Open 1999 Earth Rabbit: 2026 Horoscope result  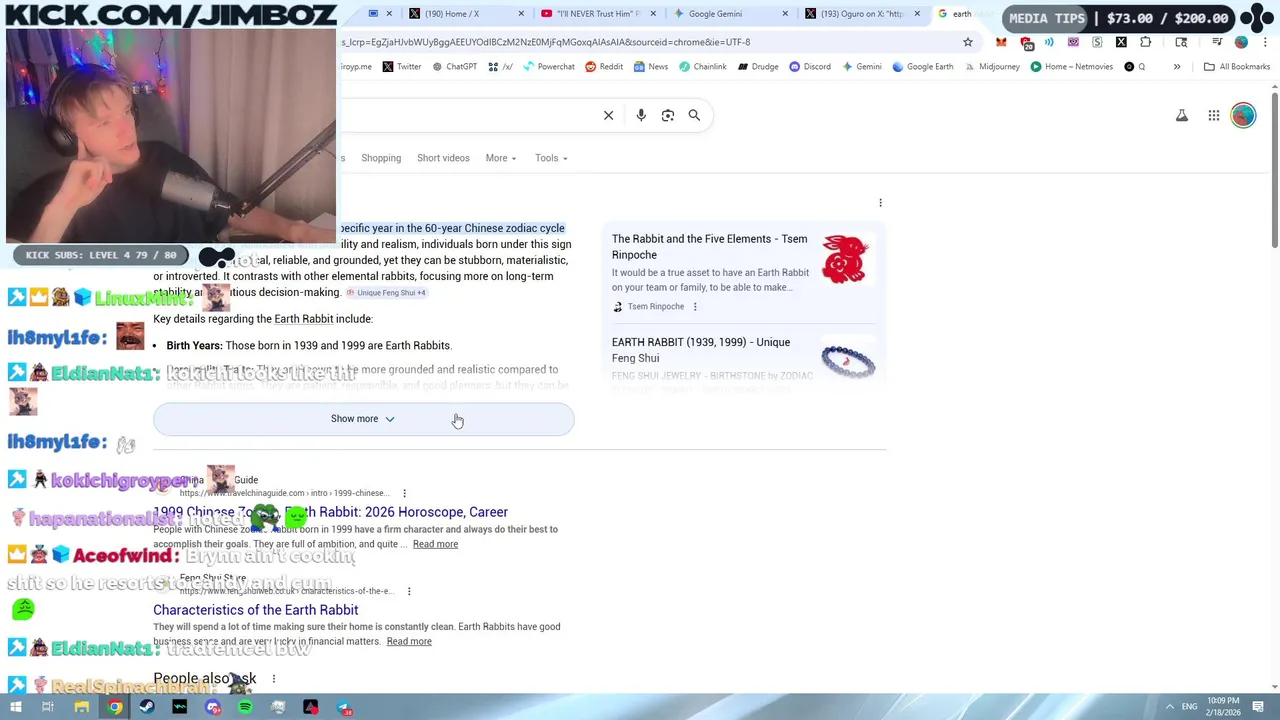click(x=330, y=512)
